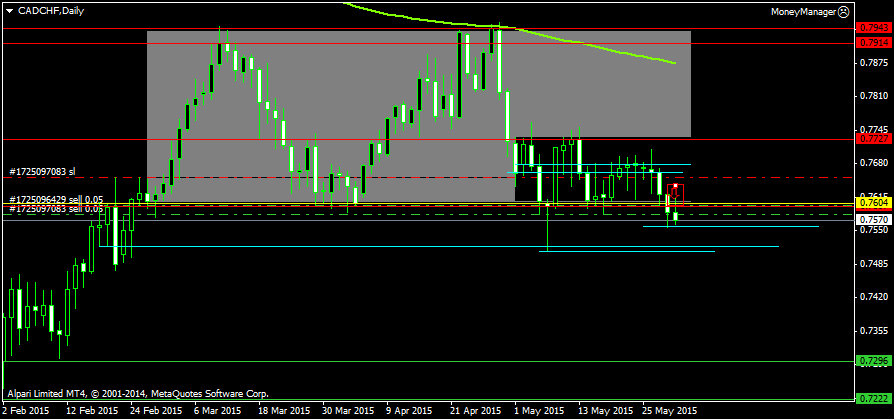Viewport: 894px width, 419px height.
Task: Click the '1 May 2015' date on time axis
Action: pyautogui.click(x=538, y=410)
